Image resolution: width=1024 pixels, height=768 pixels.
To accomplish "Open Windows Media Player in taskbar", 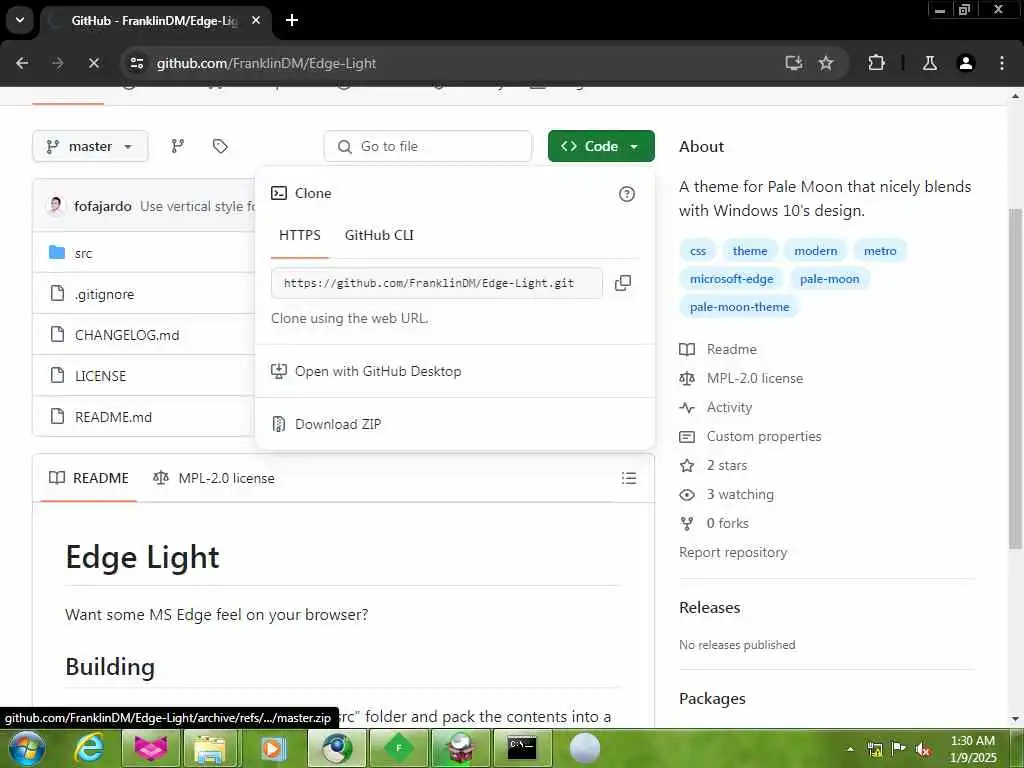I will 272,748.
